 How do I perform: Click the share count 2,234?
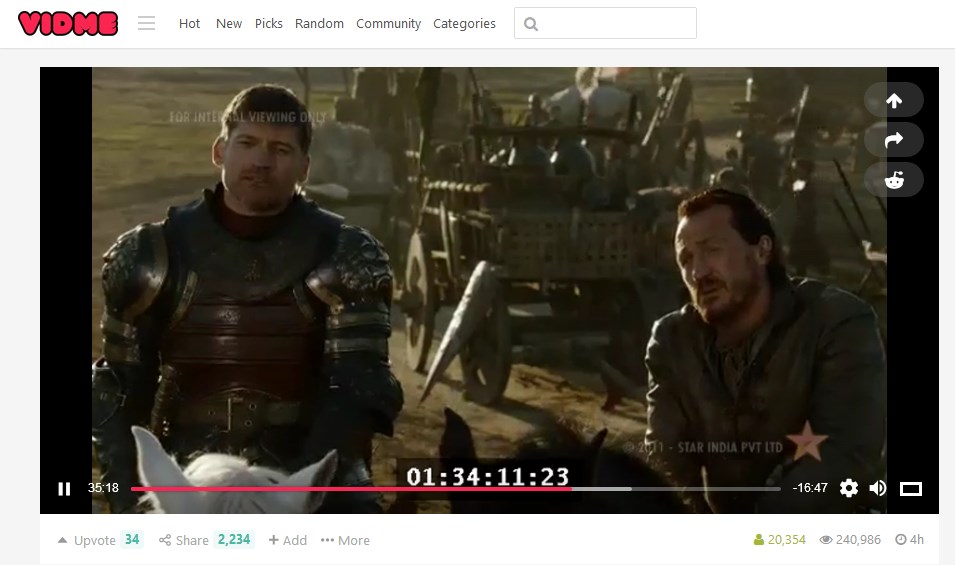(234, 539)
